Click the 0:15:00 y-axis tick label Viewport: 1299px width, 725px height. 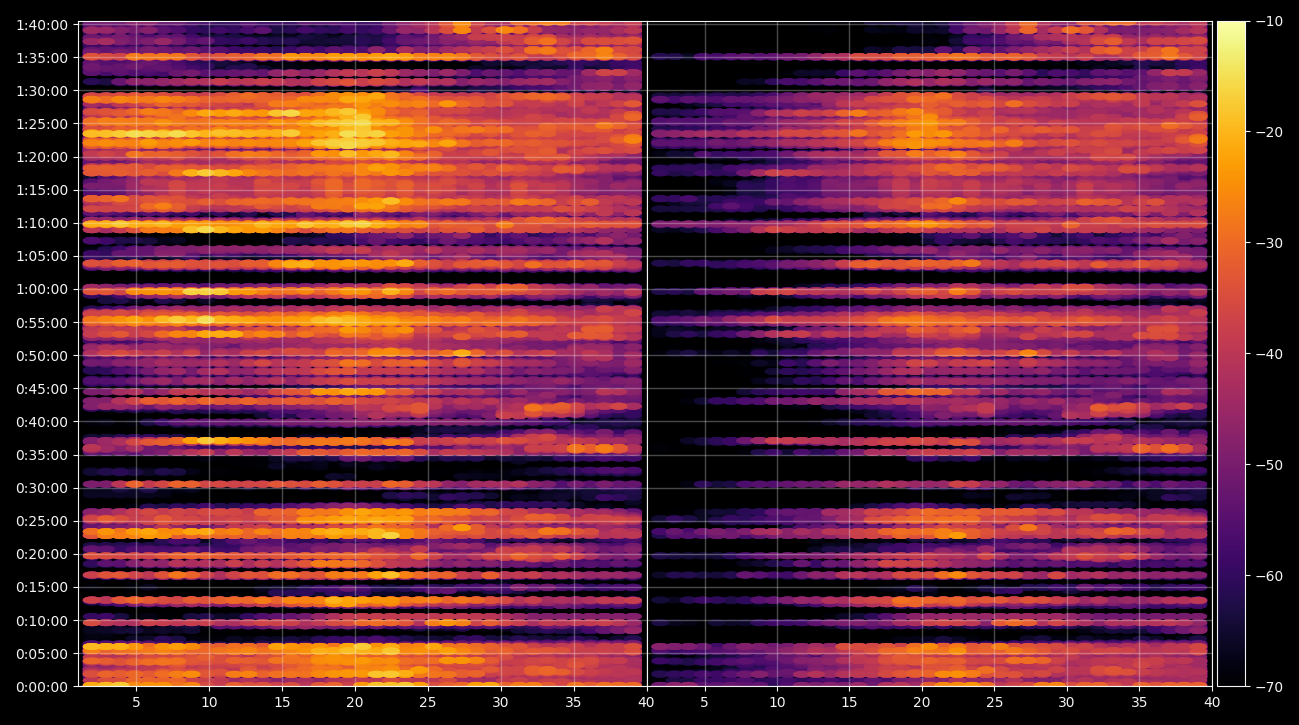coord(43,587)
